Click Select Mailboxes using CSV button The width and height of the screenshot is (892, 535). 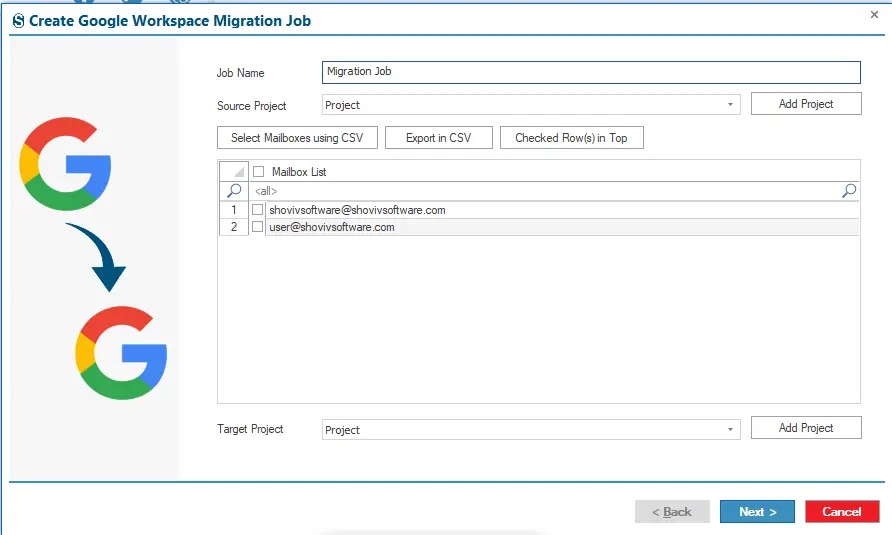click(297, 138)
